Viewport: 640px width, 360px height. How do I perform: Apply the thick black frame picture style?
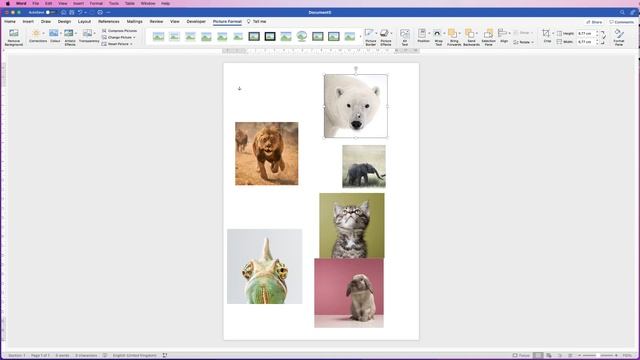click(x=270, y=37)
